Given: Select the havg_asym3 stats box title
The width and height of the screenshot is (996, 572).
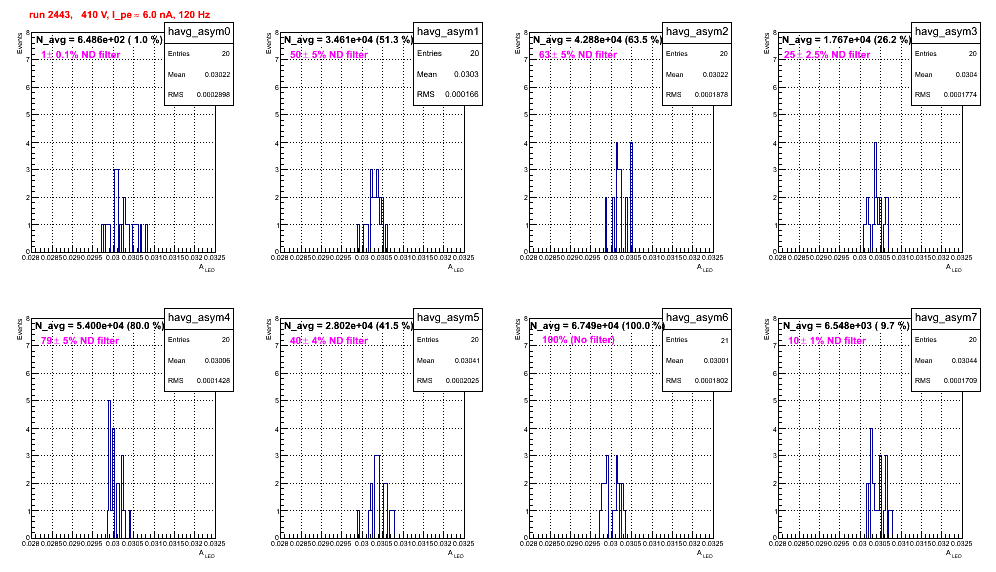Looking at the screenshot, I should tap(946, 32).
